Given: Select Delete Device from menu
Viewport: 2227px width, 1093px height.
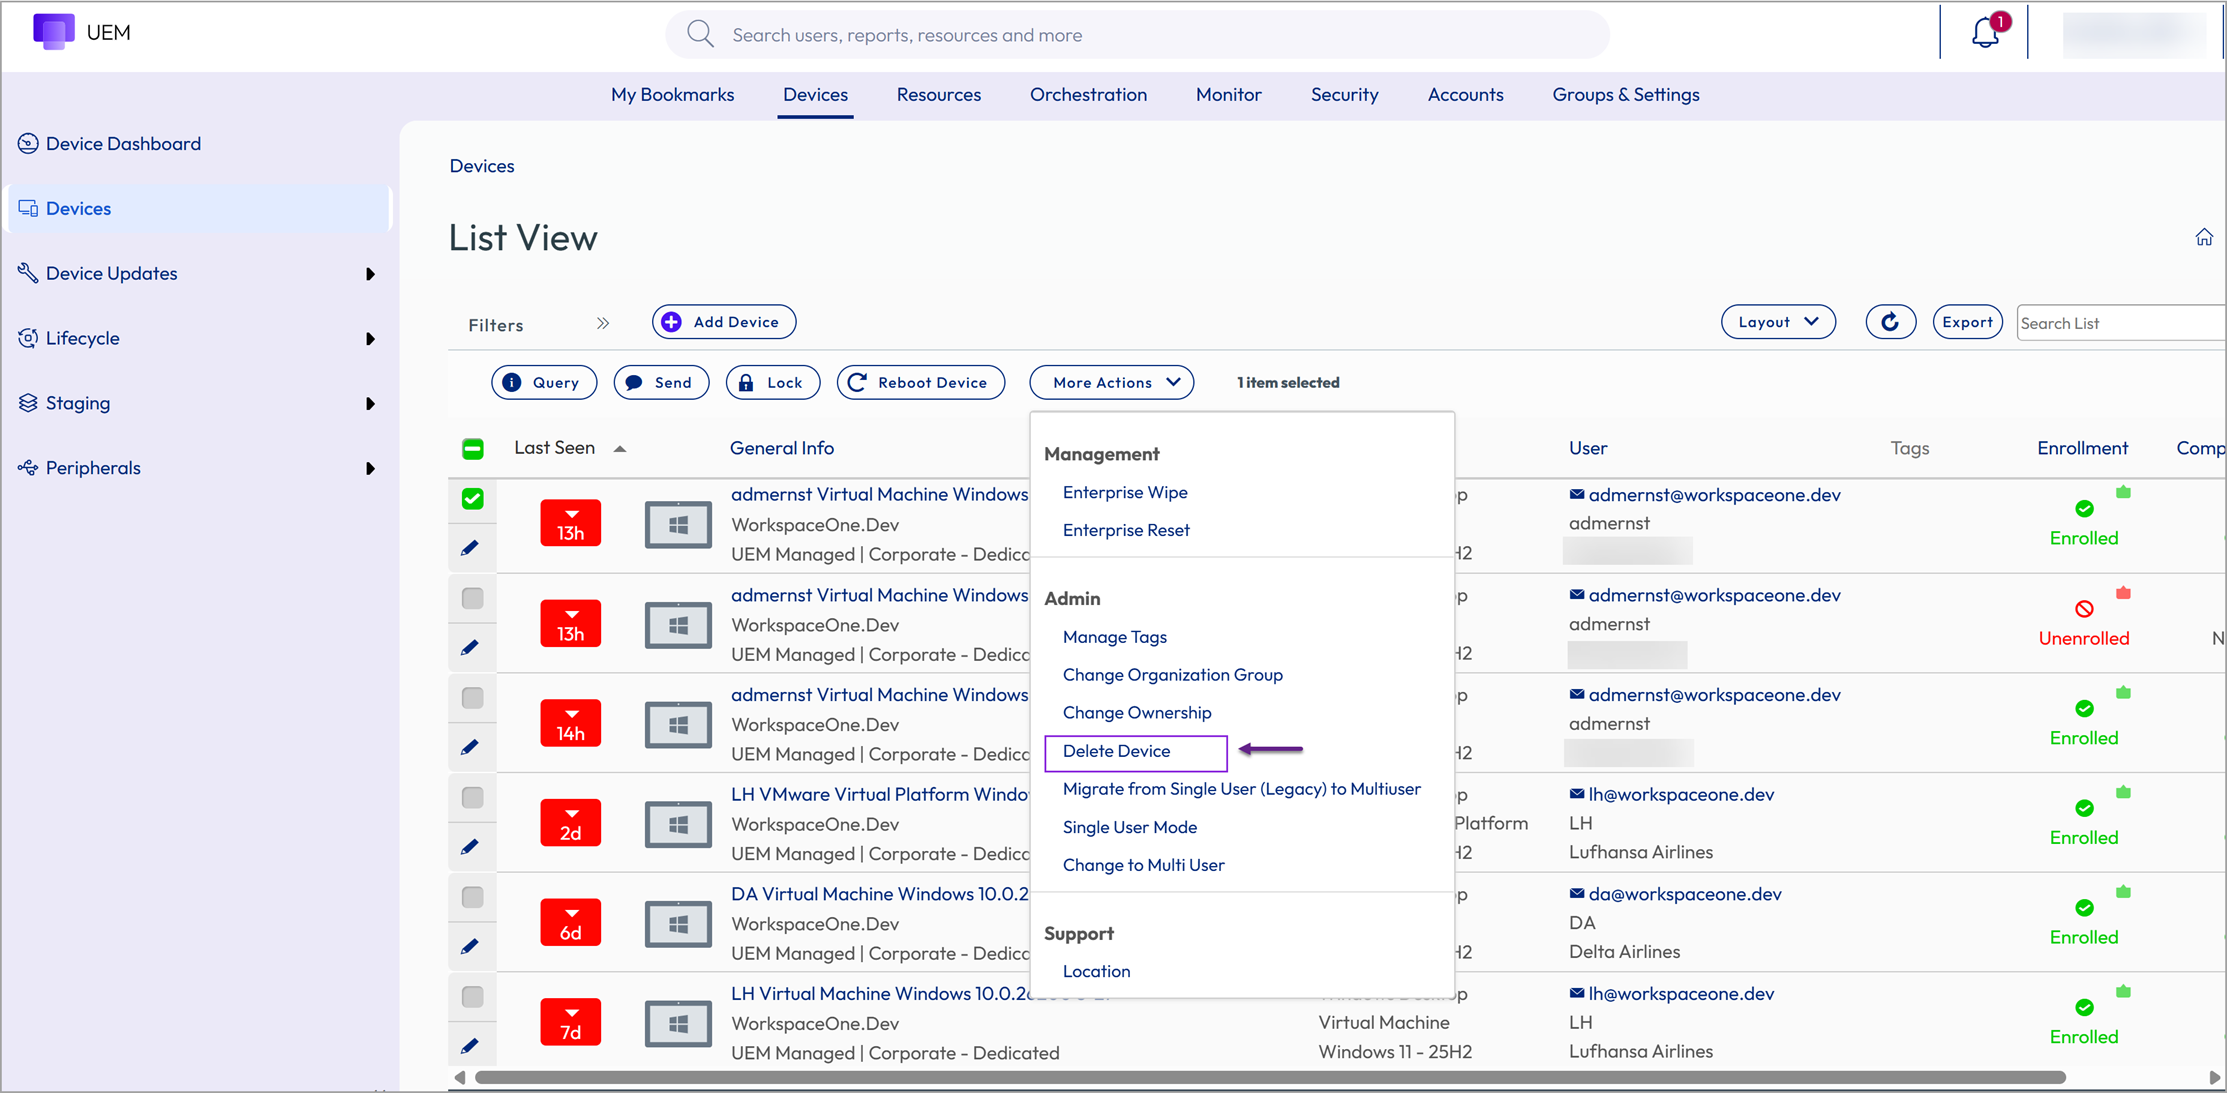Looking at the screenshot, I should point(1116,751).
